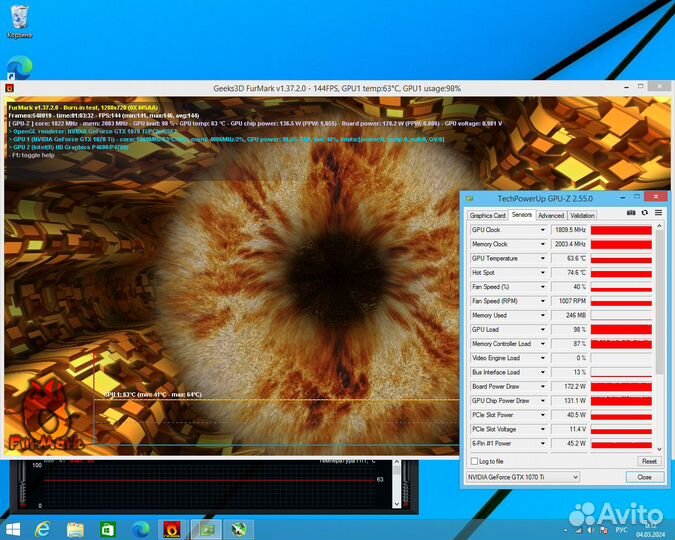675x540 pixels.
Task: Tick the Log to file checkbox
Action: pos(474,461)
